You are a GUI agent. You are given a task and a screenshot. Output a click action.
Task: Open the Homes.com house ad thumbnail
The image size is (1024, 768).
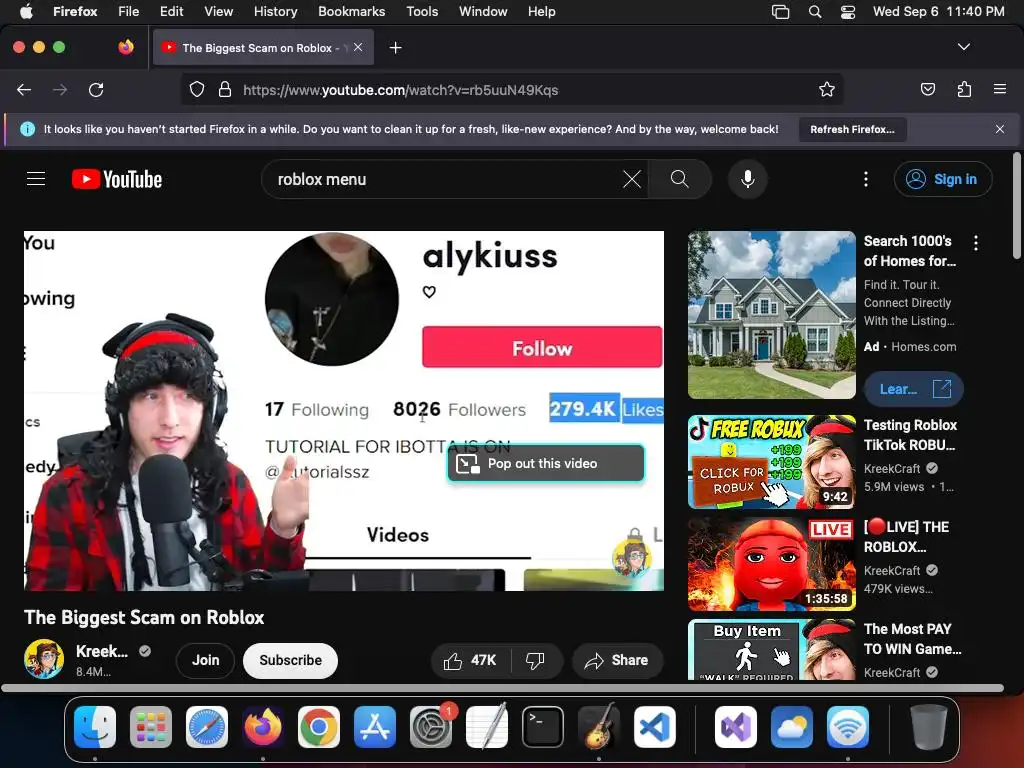tap(771, 315)
